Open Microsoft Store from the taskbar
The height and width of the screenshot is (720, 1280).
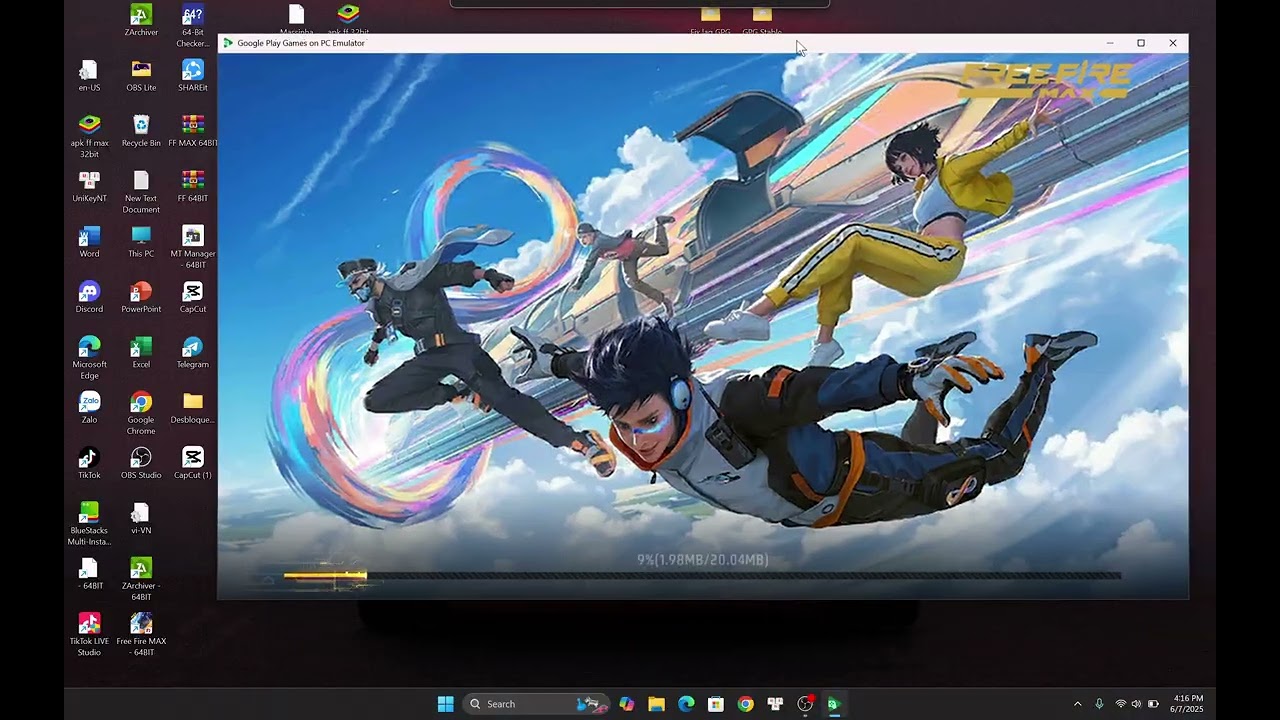716,704
